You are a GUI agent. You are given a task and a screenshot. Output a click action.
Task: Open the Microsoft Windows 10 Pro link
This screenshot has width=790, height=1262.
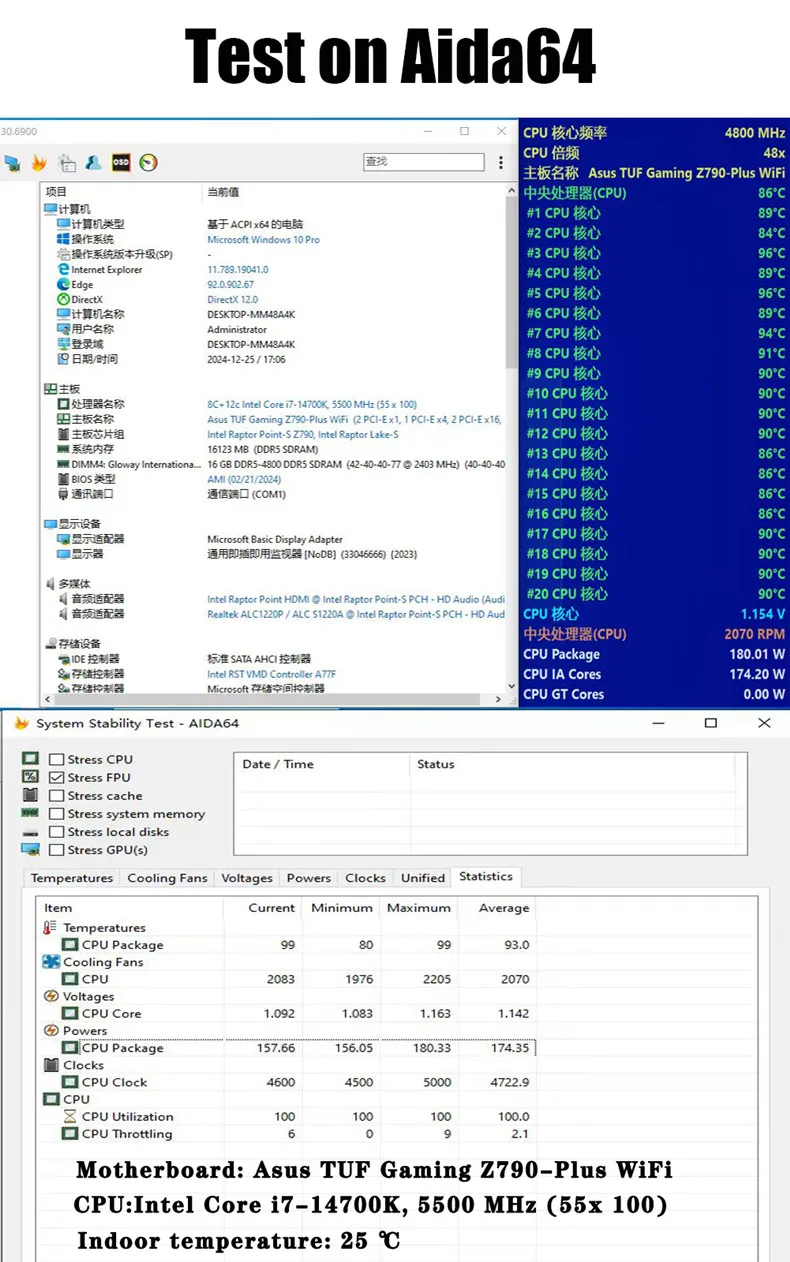point(264,240)
